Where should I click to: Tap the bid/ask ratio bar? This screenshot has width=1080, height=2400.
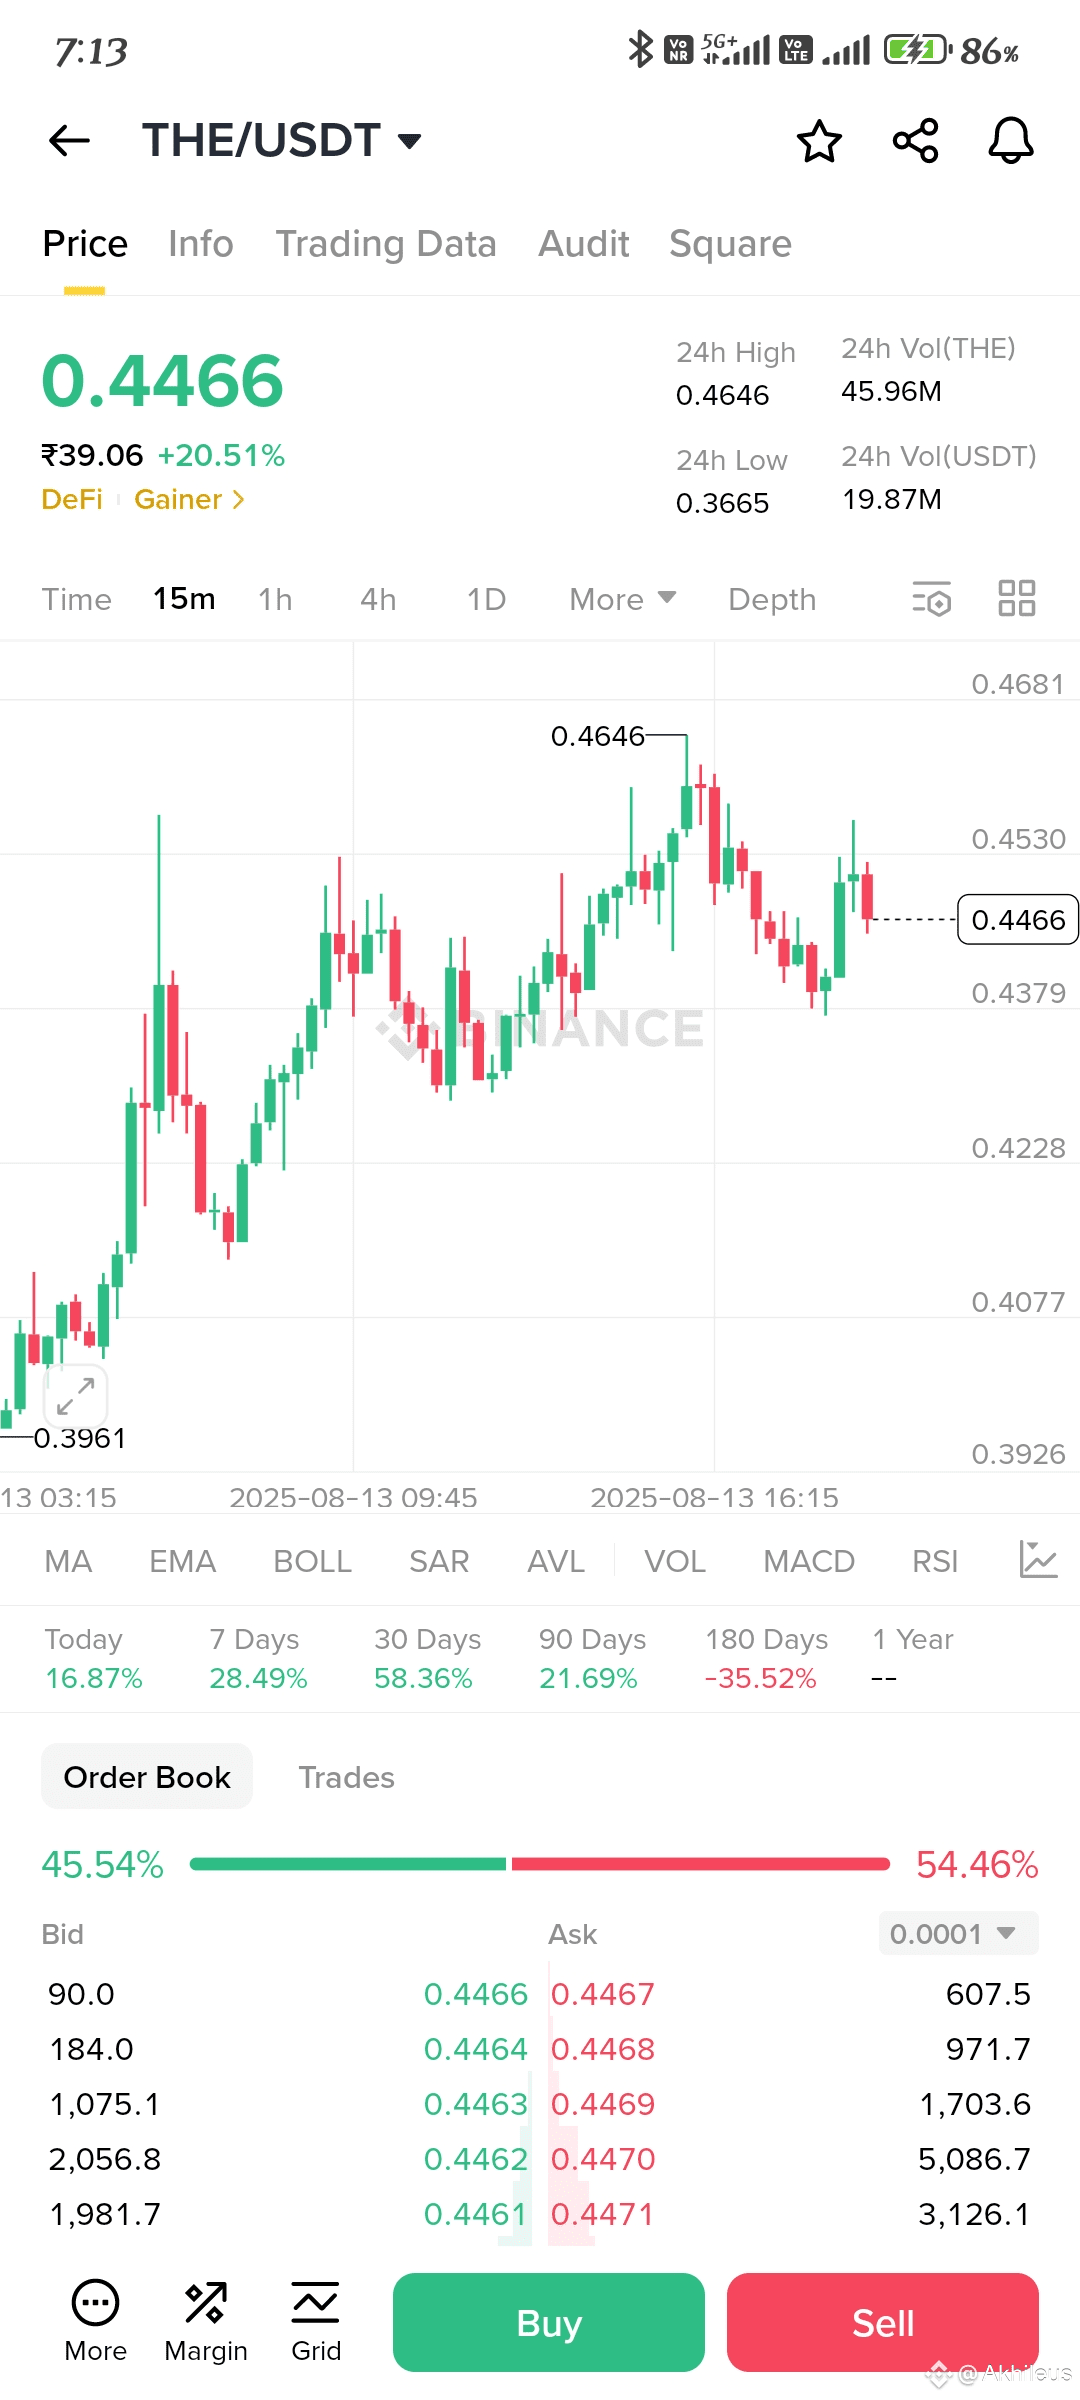[x=540, y=1864]
